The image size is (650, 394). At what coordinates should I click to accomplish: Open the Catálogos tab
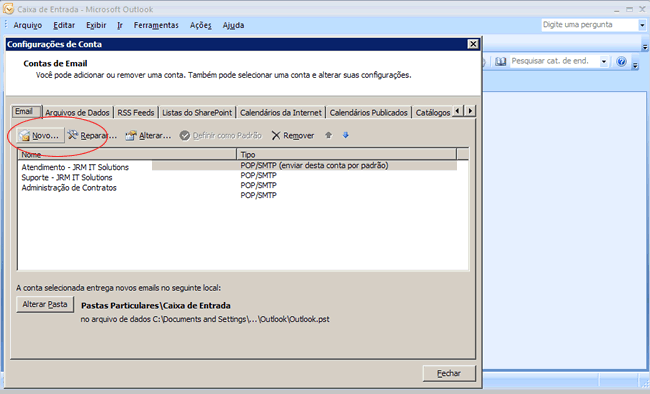coord(432,112)
